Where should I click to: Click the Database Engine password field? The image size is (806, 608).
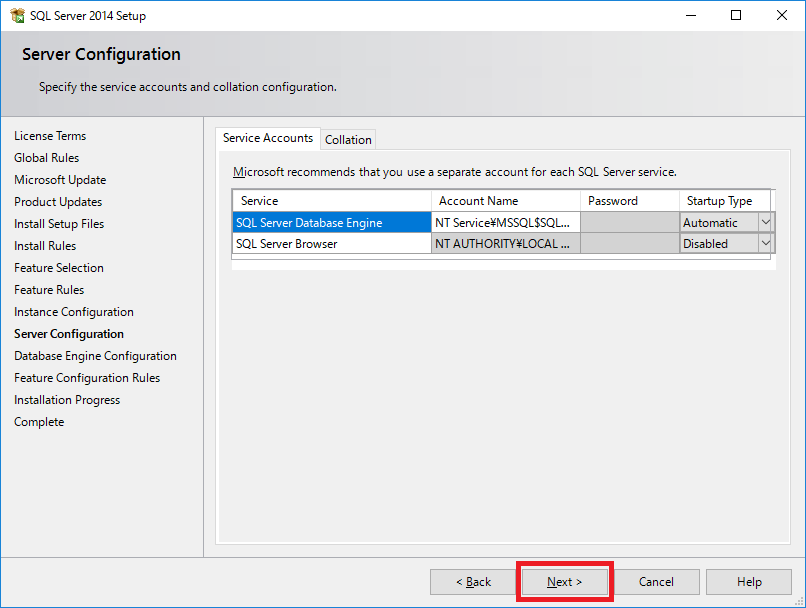tap(630, 223)
